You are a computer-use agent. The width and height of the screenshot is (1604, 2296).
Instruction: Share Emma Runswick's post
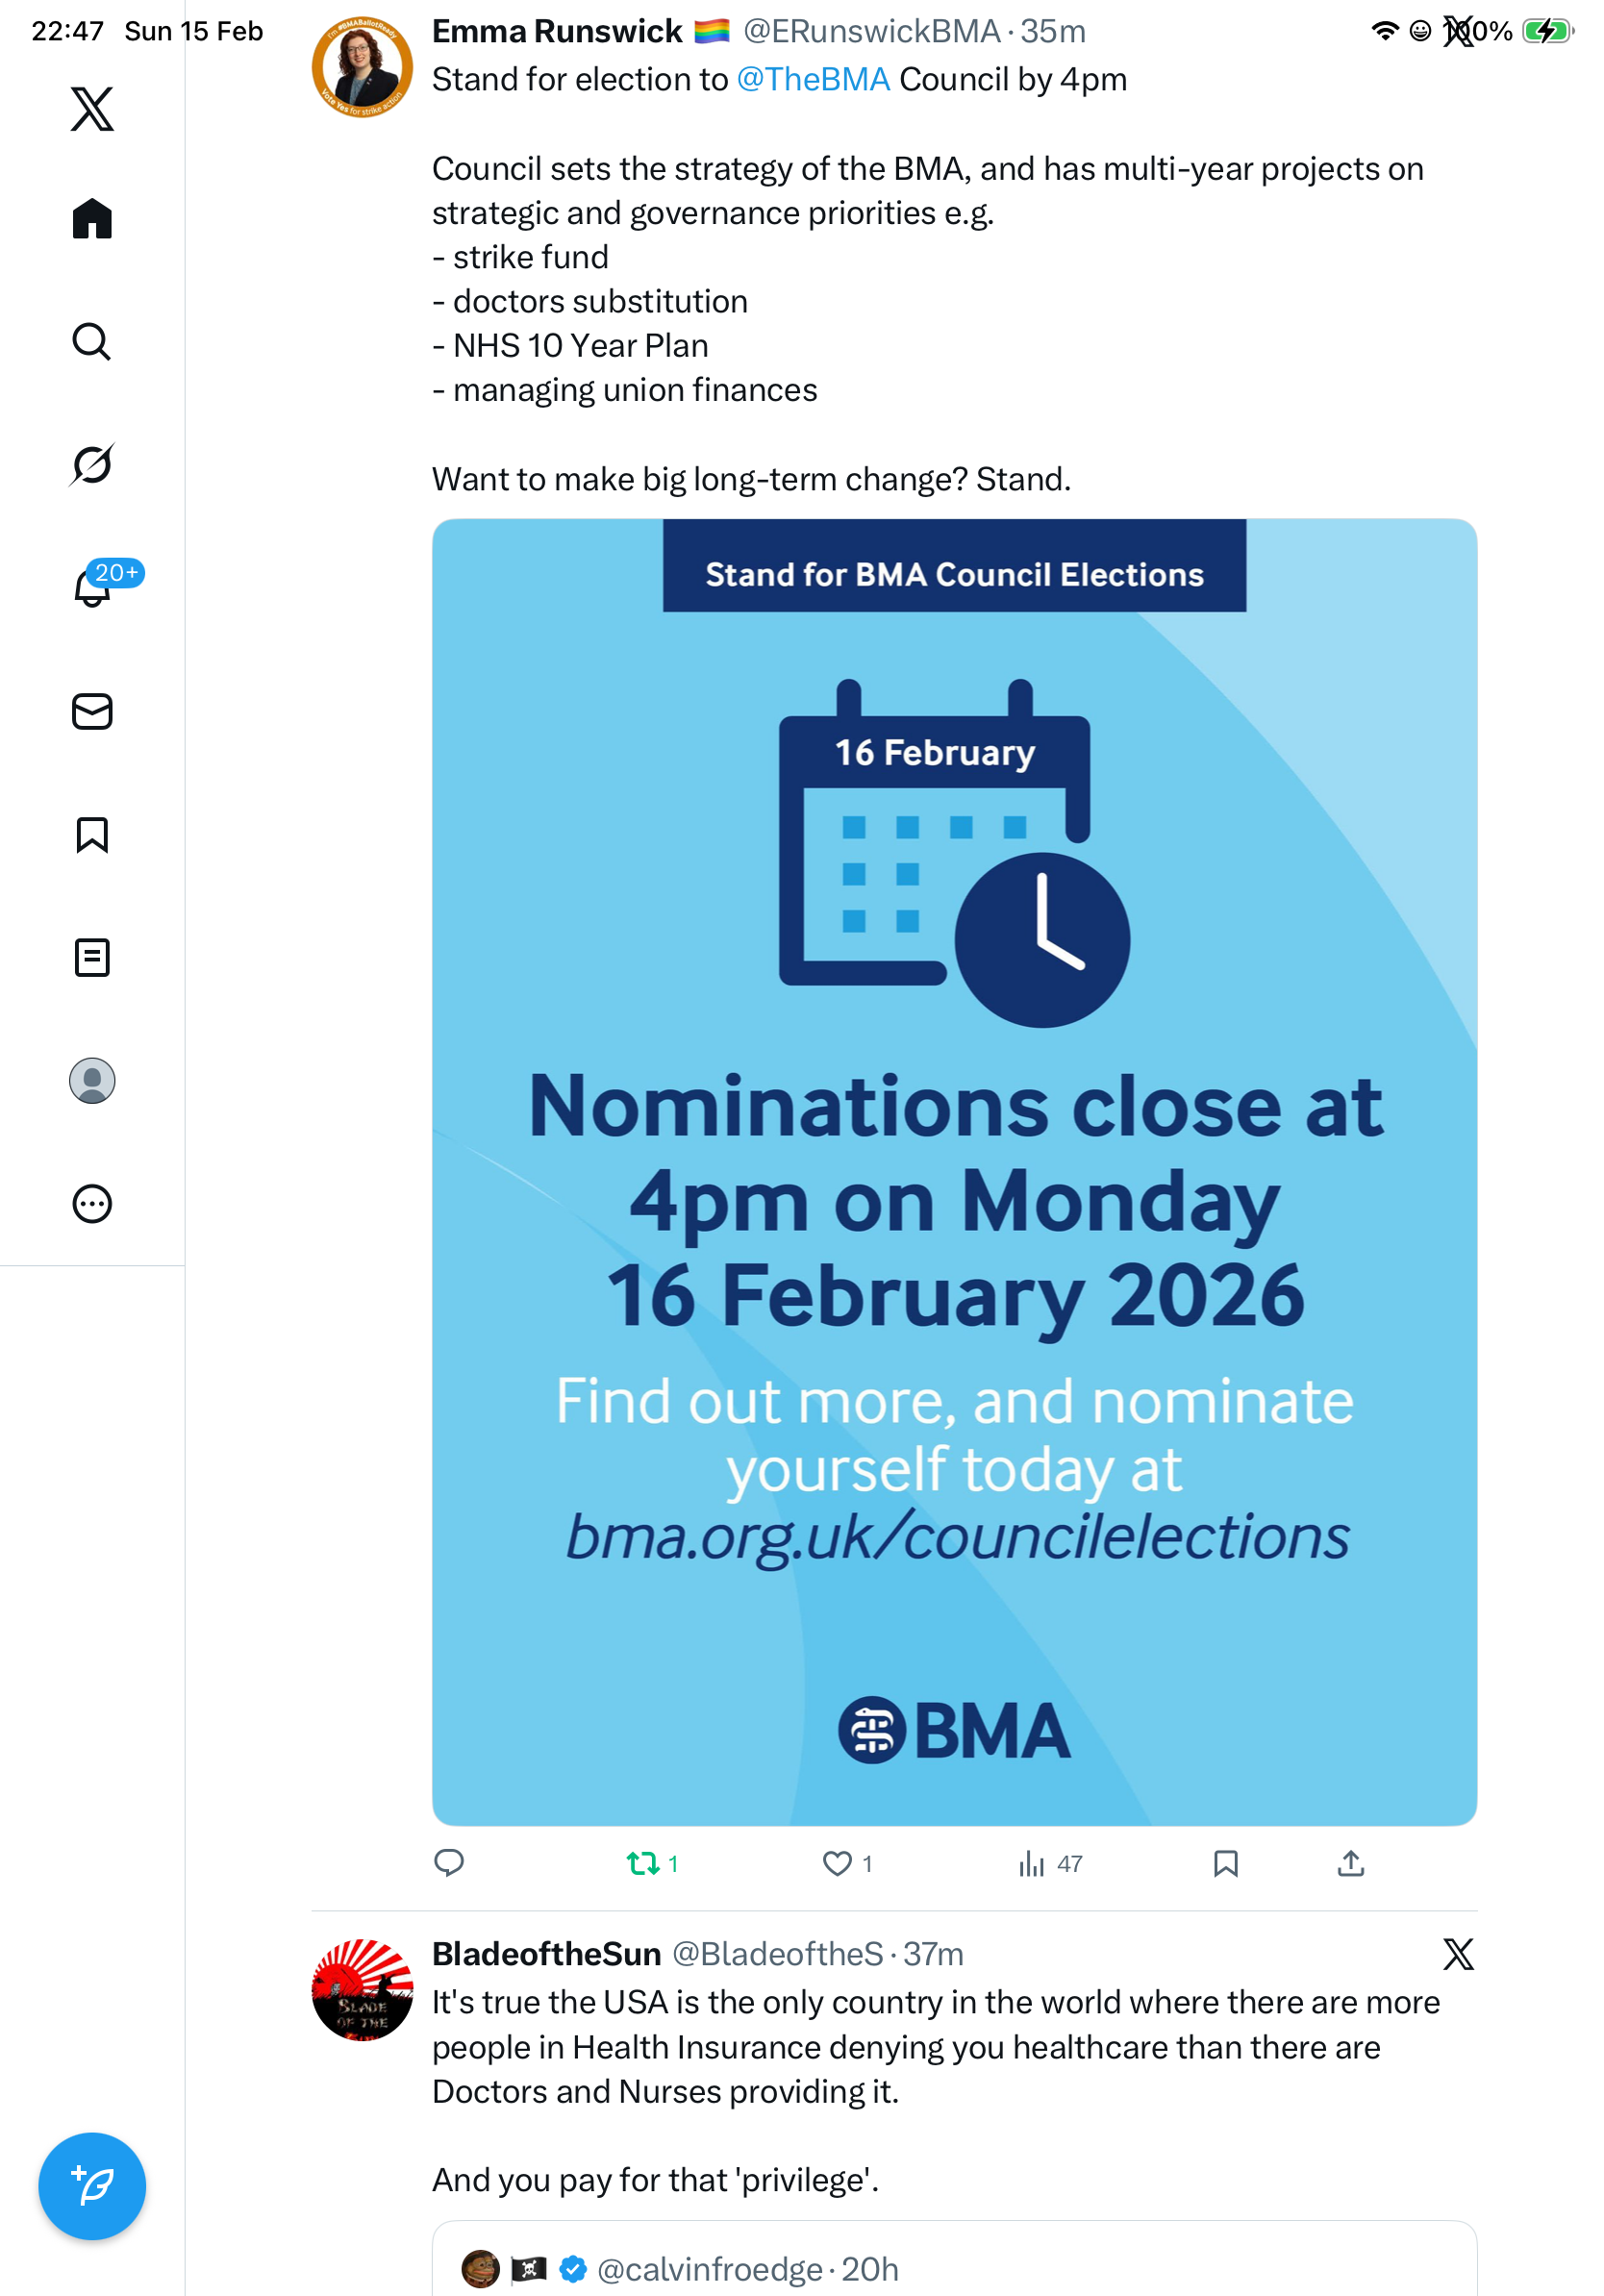coord(1350,1863)
